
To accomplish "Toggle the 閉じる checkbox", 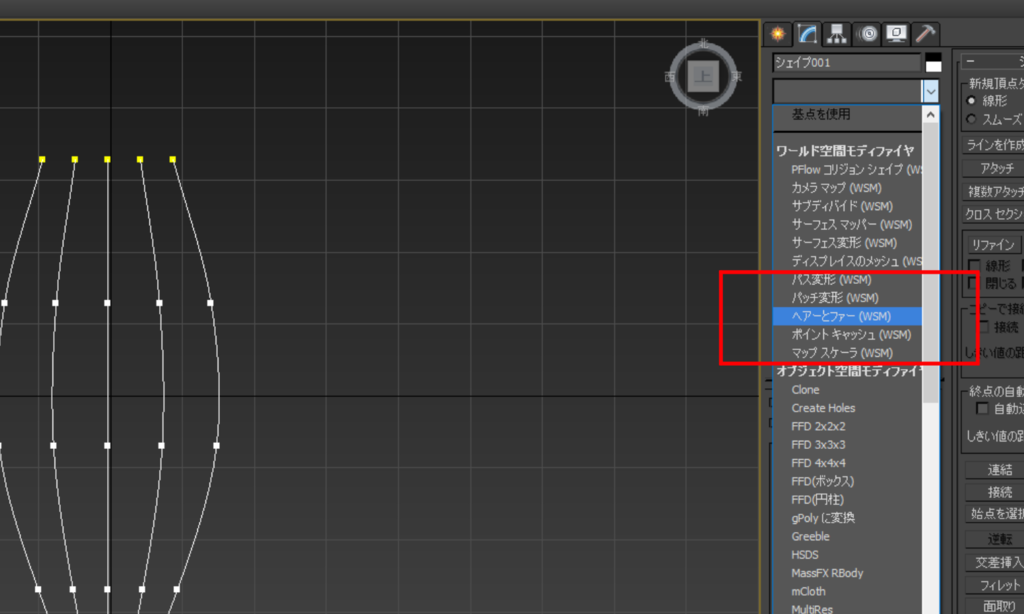I will (974, 283).
